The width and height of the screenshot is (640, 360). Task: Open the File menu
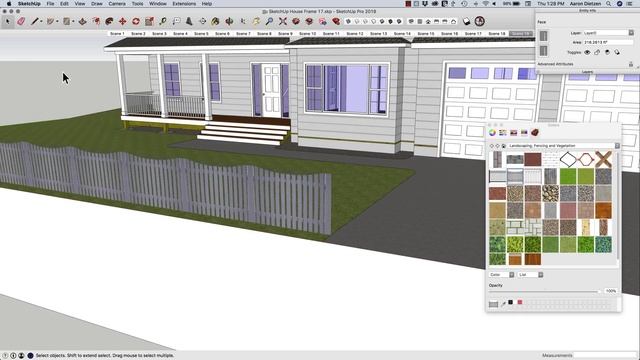tap(50, 4)
